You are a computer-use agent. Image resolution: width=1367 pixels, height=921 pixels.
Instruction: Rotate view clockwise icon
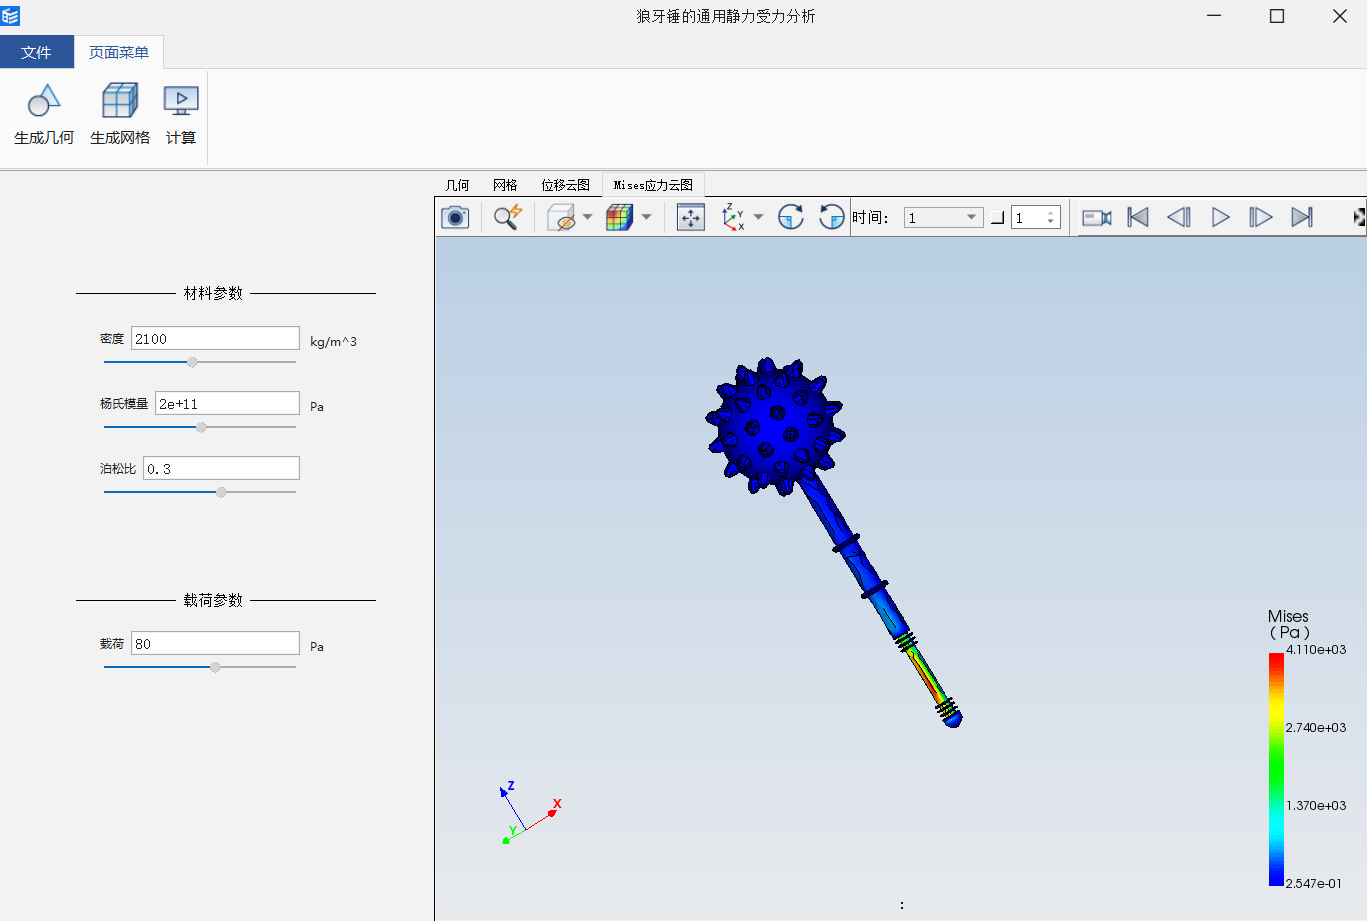[x=791, y=217]
